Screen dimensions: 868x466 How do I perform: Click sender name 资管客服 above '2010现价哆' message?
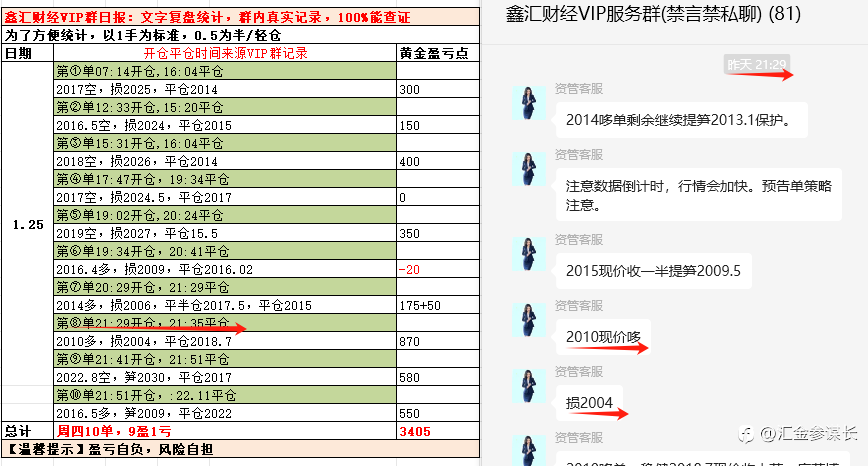point(578,306)
